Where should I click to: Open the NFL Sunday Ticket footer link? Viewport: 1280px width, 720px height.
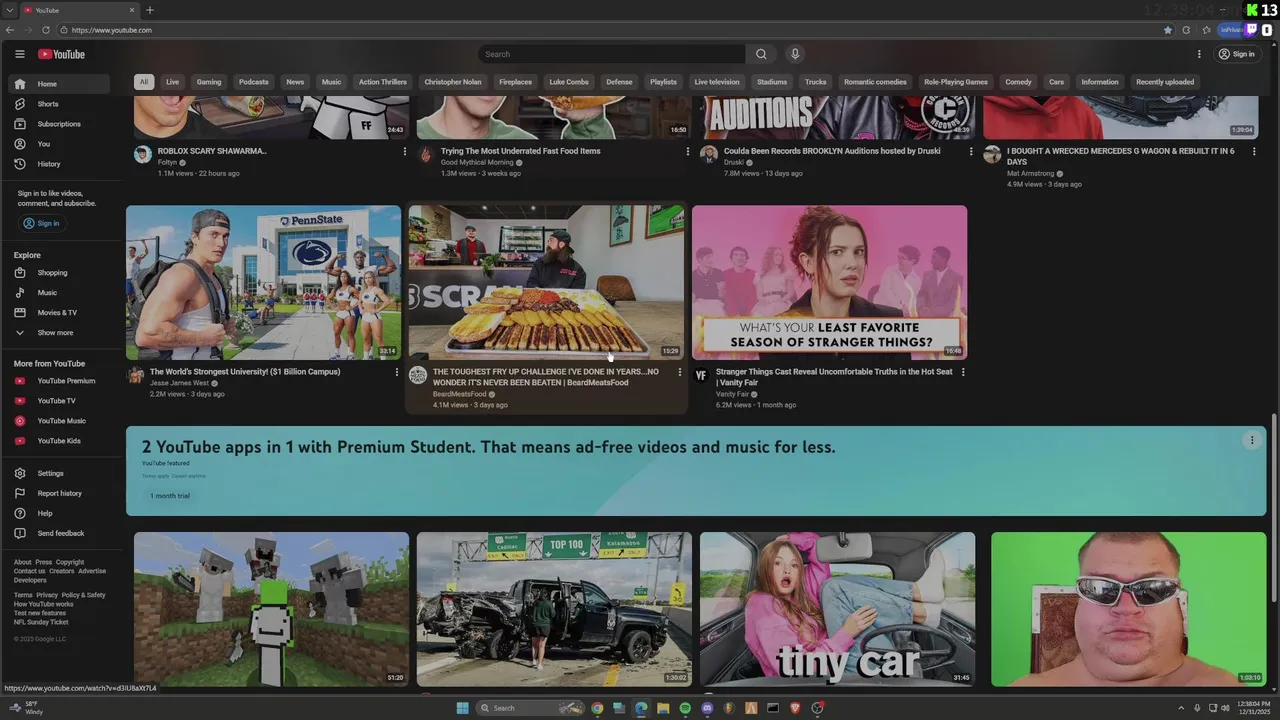point(41,622)
